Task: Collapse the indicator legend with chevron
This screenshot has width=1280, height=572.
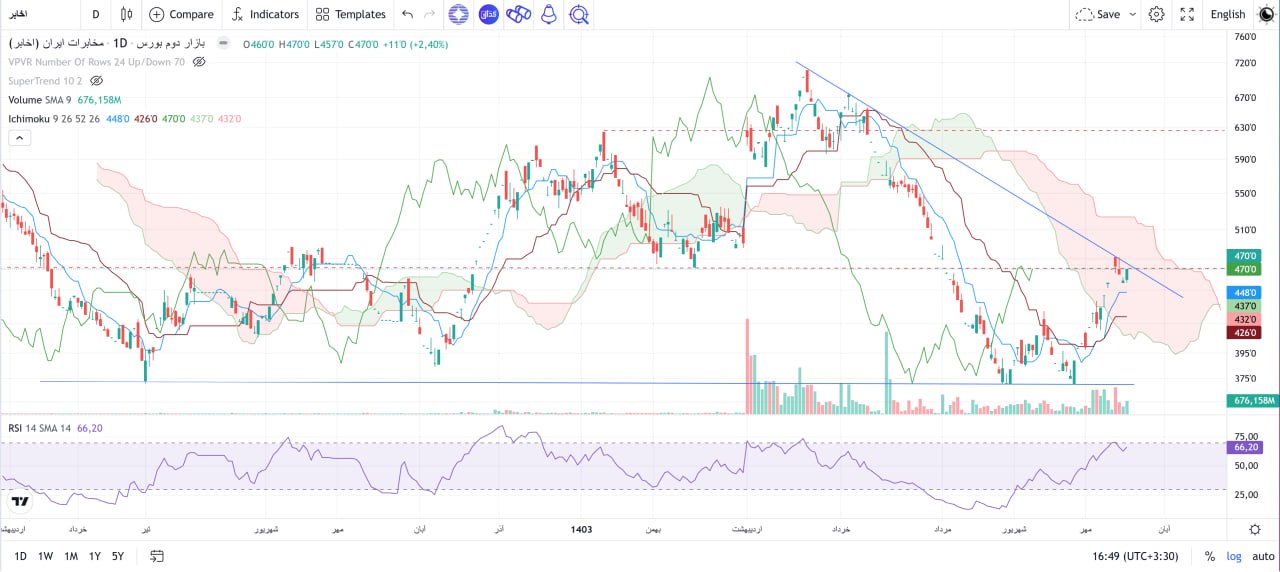Action: [17, 138]
